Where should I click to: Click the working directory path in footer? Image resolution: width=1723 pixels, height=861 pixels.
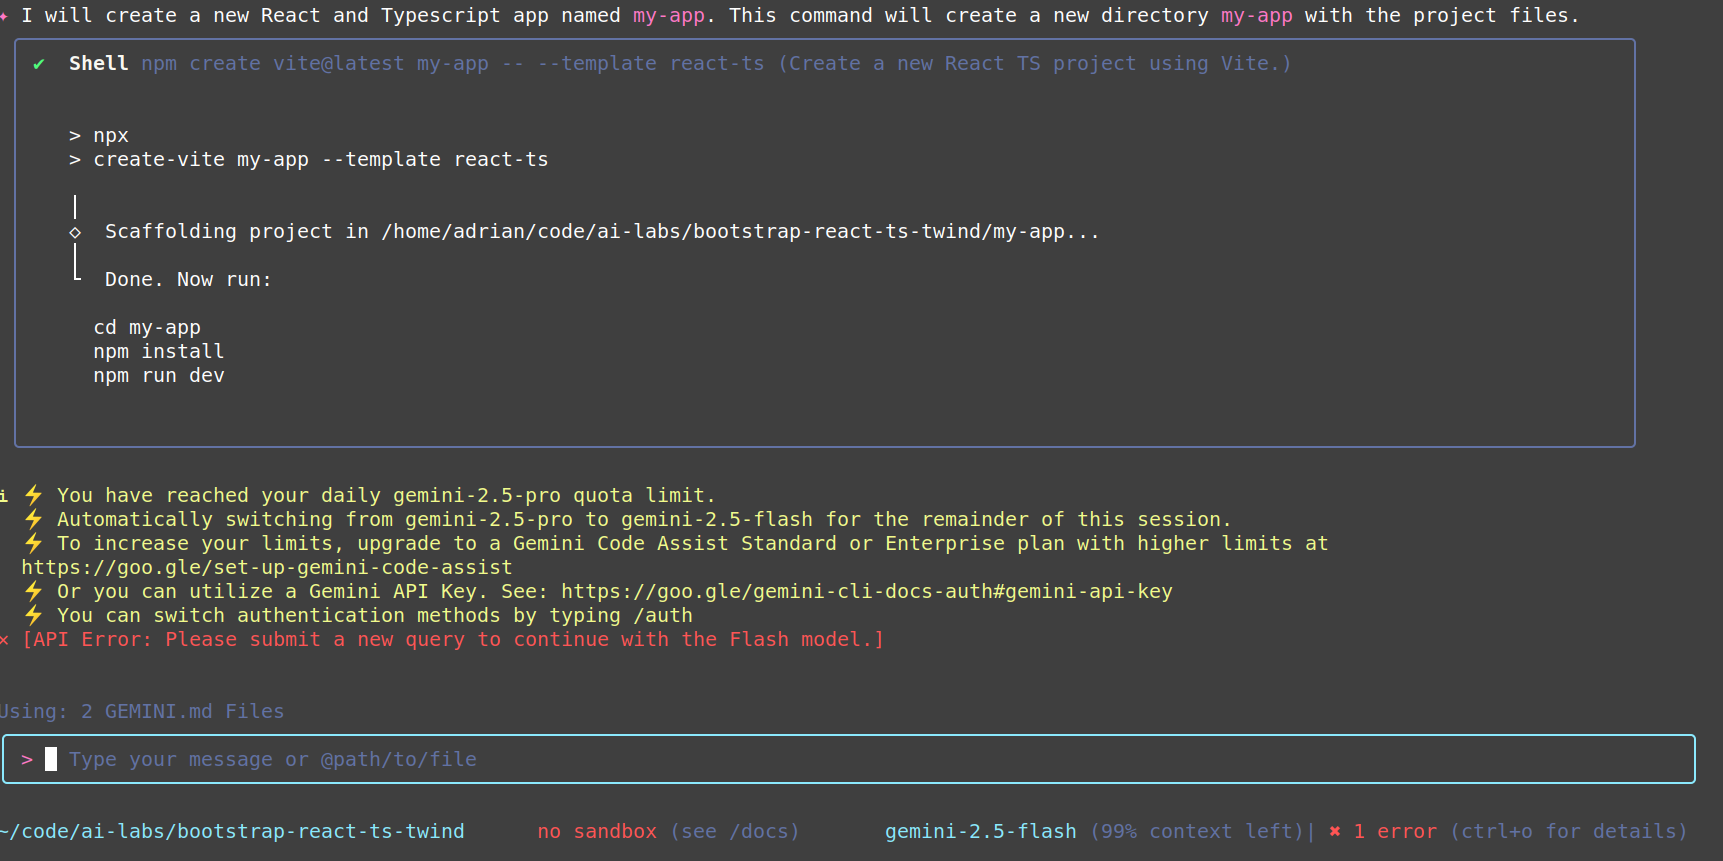(x=233, y=831)
